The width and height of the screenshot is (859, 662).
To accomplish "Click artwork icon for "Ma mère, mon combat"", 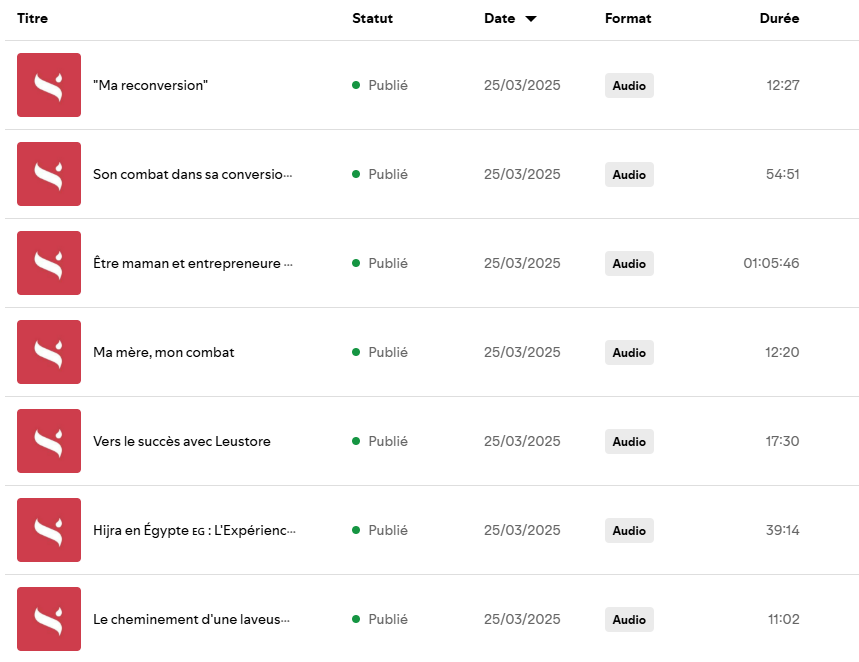I will pos(49,352).
